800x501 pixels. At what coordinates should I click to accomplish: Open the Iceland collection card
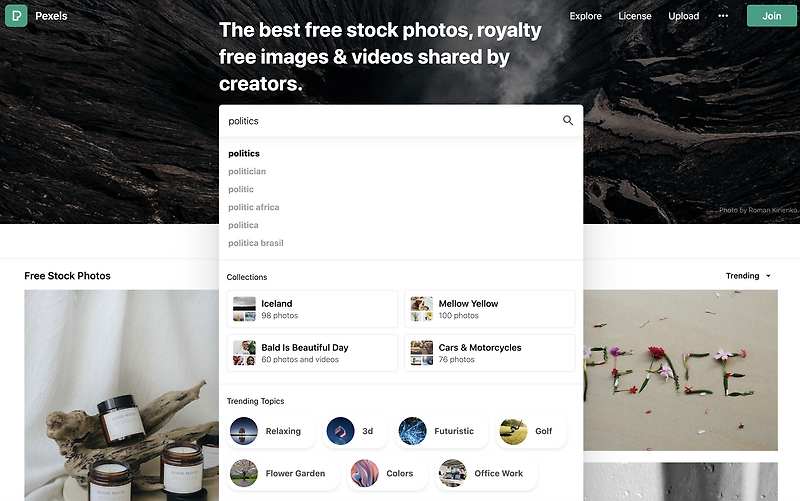[312, 309]
